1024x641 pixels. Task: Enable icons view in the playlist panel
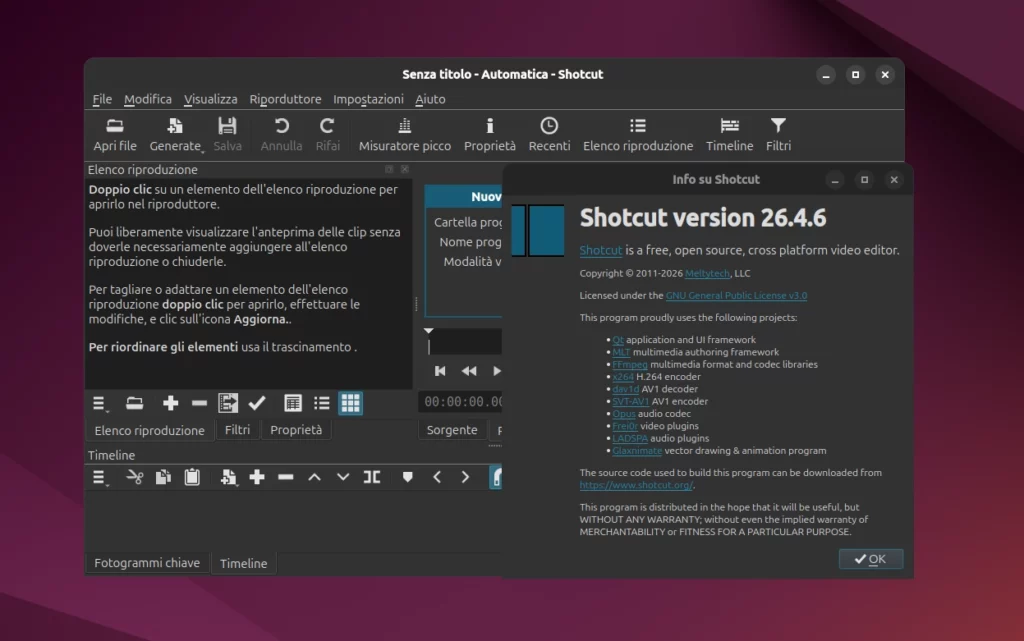(351, 404)
